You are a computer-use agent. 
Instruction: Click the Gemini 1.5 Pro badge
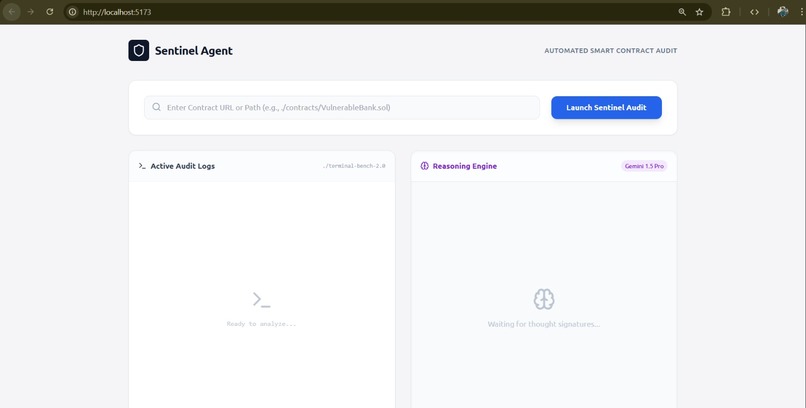(x=644, y=166)
